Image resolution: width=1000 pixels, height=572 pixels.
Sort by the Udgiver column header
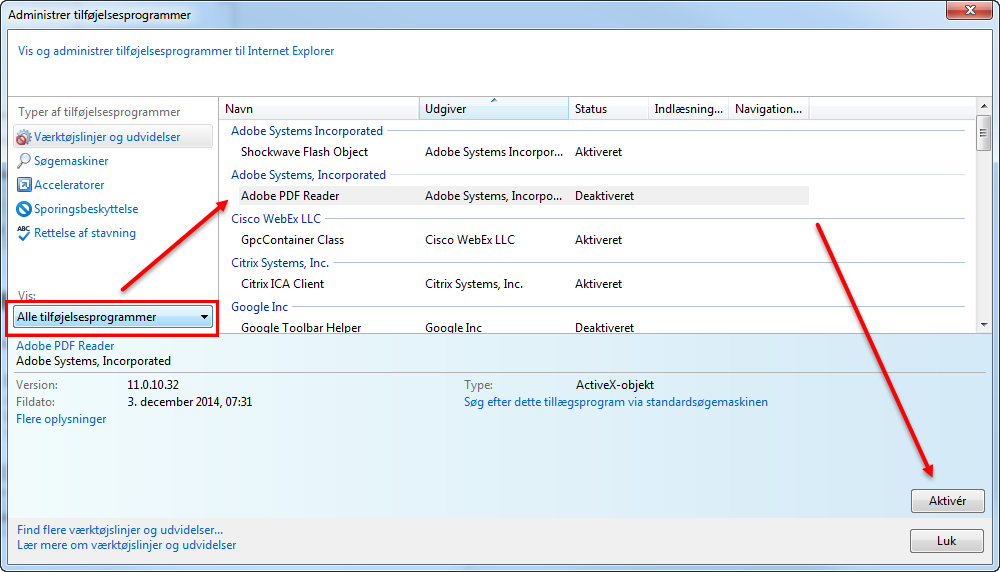[x=494, y=109]
